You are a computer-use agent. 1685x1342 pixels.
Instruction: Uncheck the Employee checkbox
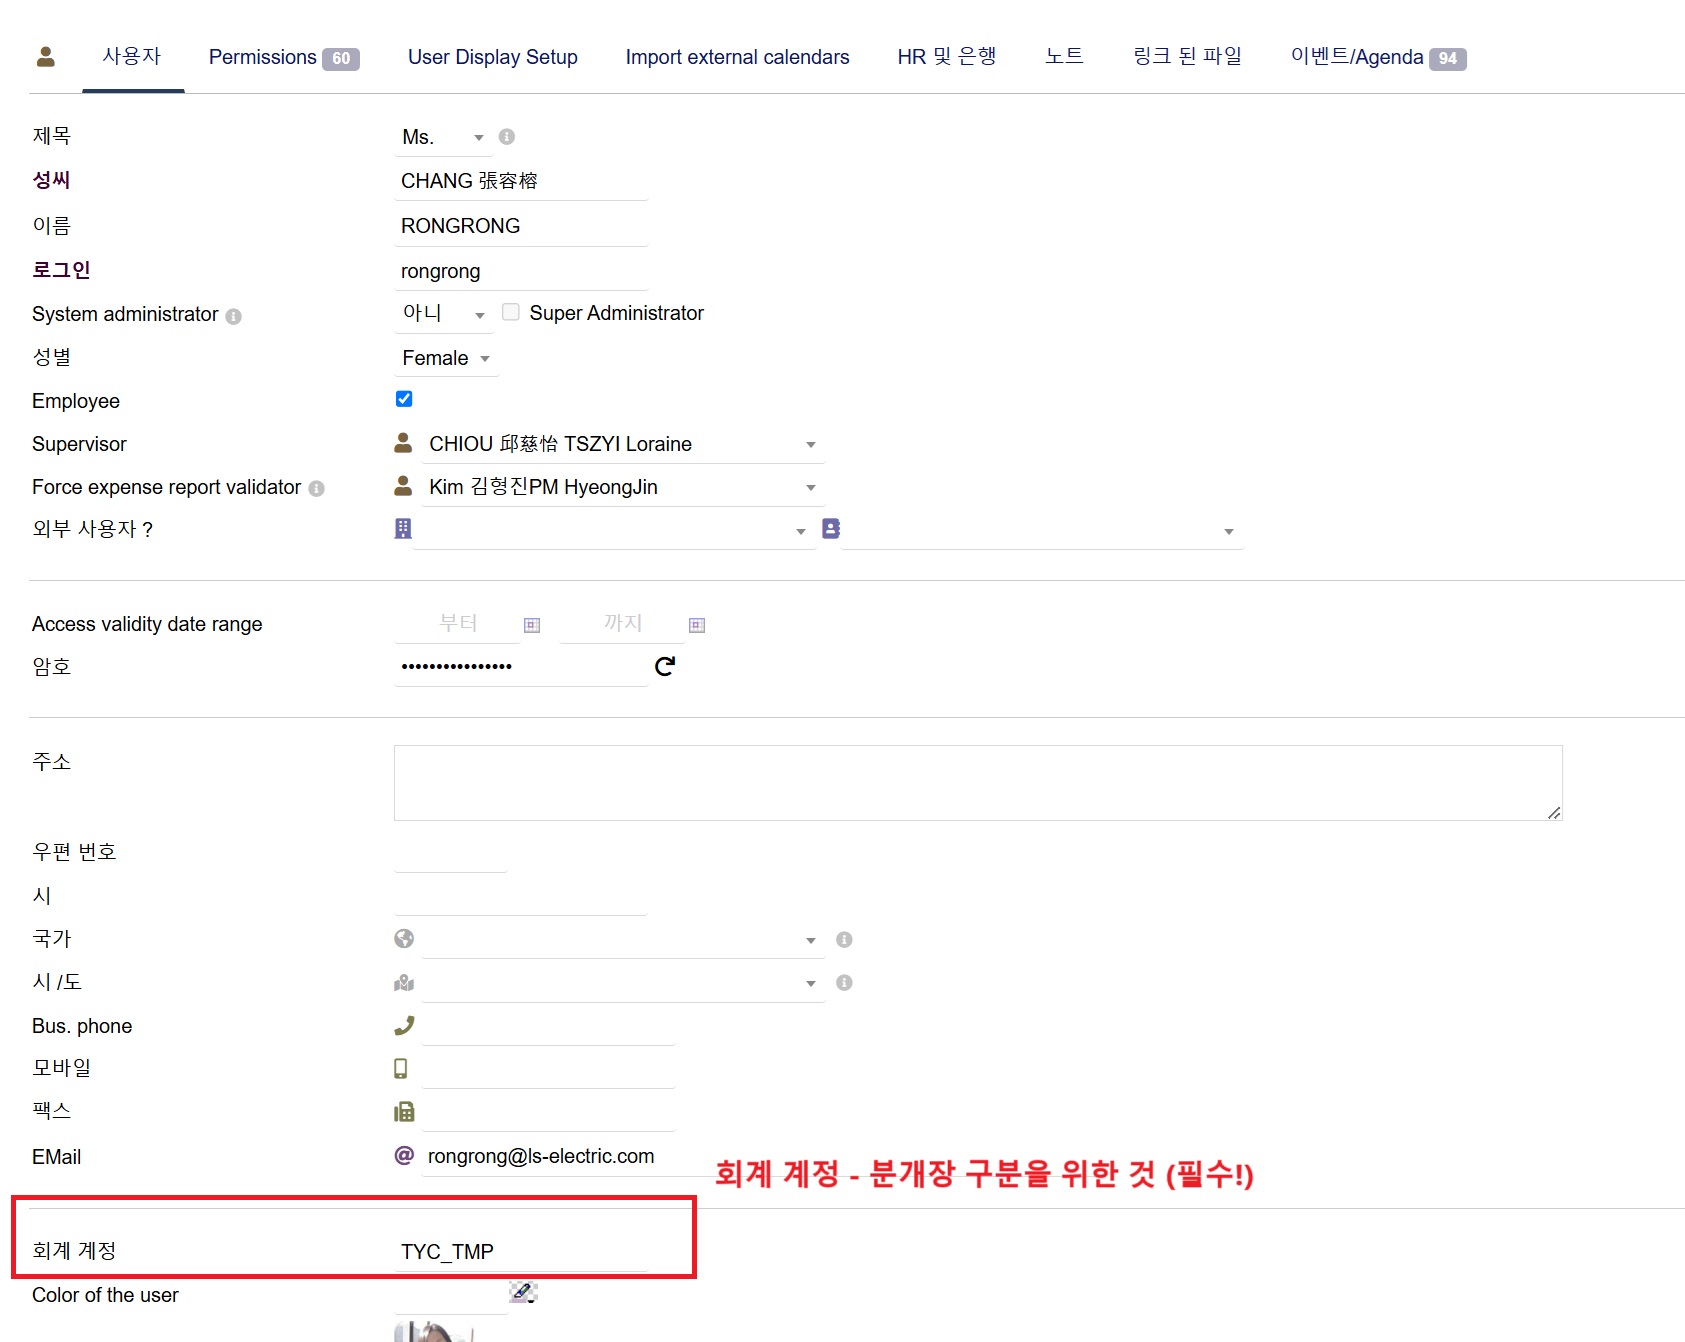404,399
